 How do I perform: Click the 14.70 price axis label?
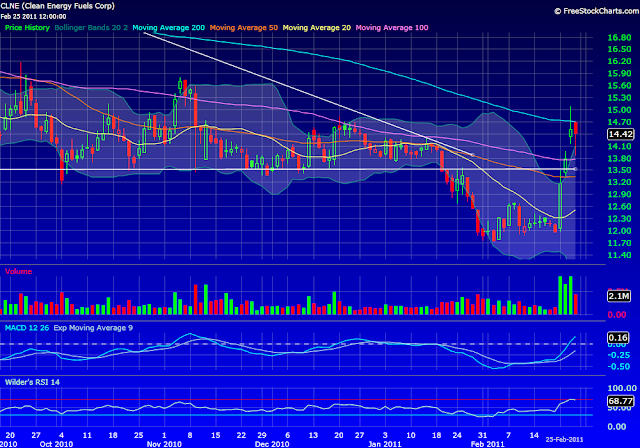click(619, 122)
